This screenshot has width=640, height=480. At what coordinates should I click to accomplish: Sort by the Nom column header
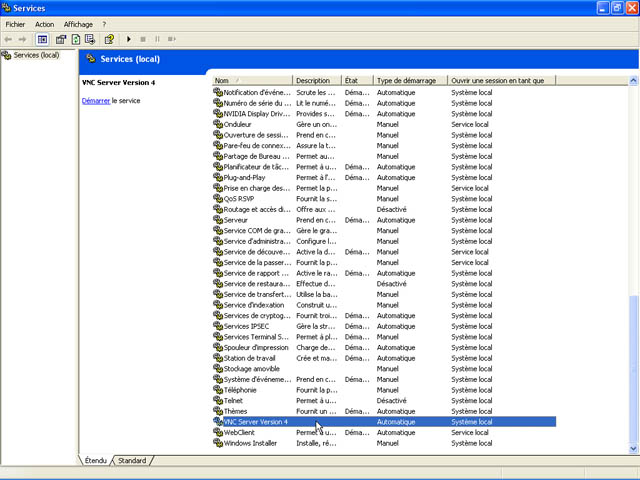click(252, 80)
